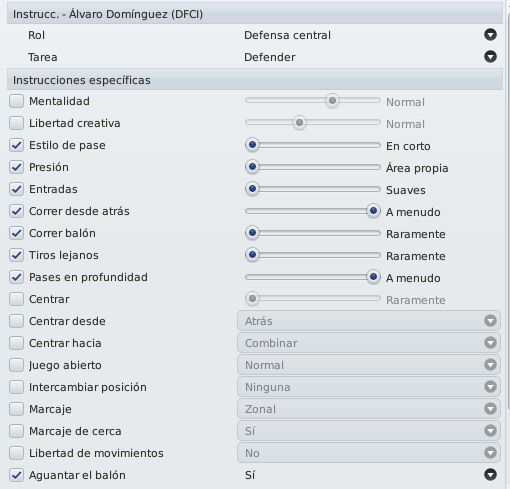Image resolution: width=510 pixels, height=489 pixels.
Task: Uncheck the Estilo de pase checkbox
Action: pyautogui.click(x=16, y=145)
